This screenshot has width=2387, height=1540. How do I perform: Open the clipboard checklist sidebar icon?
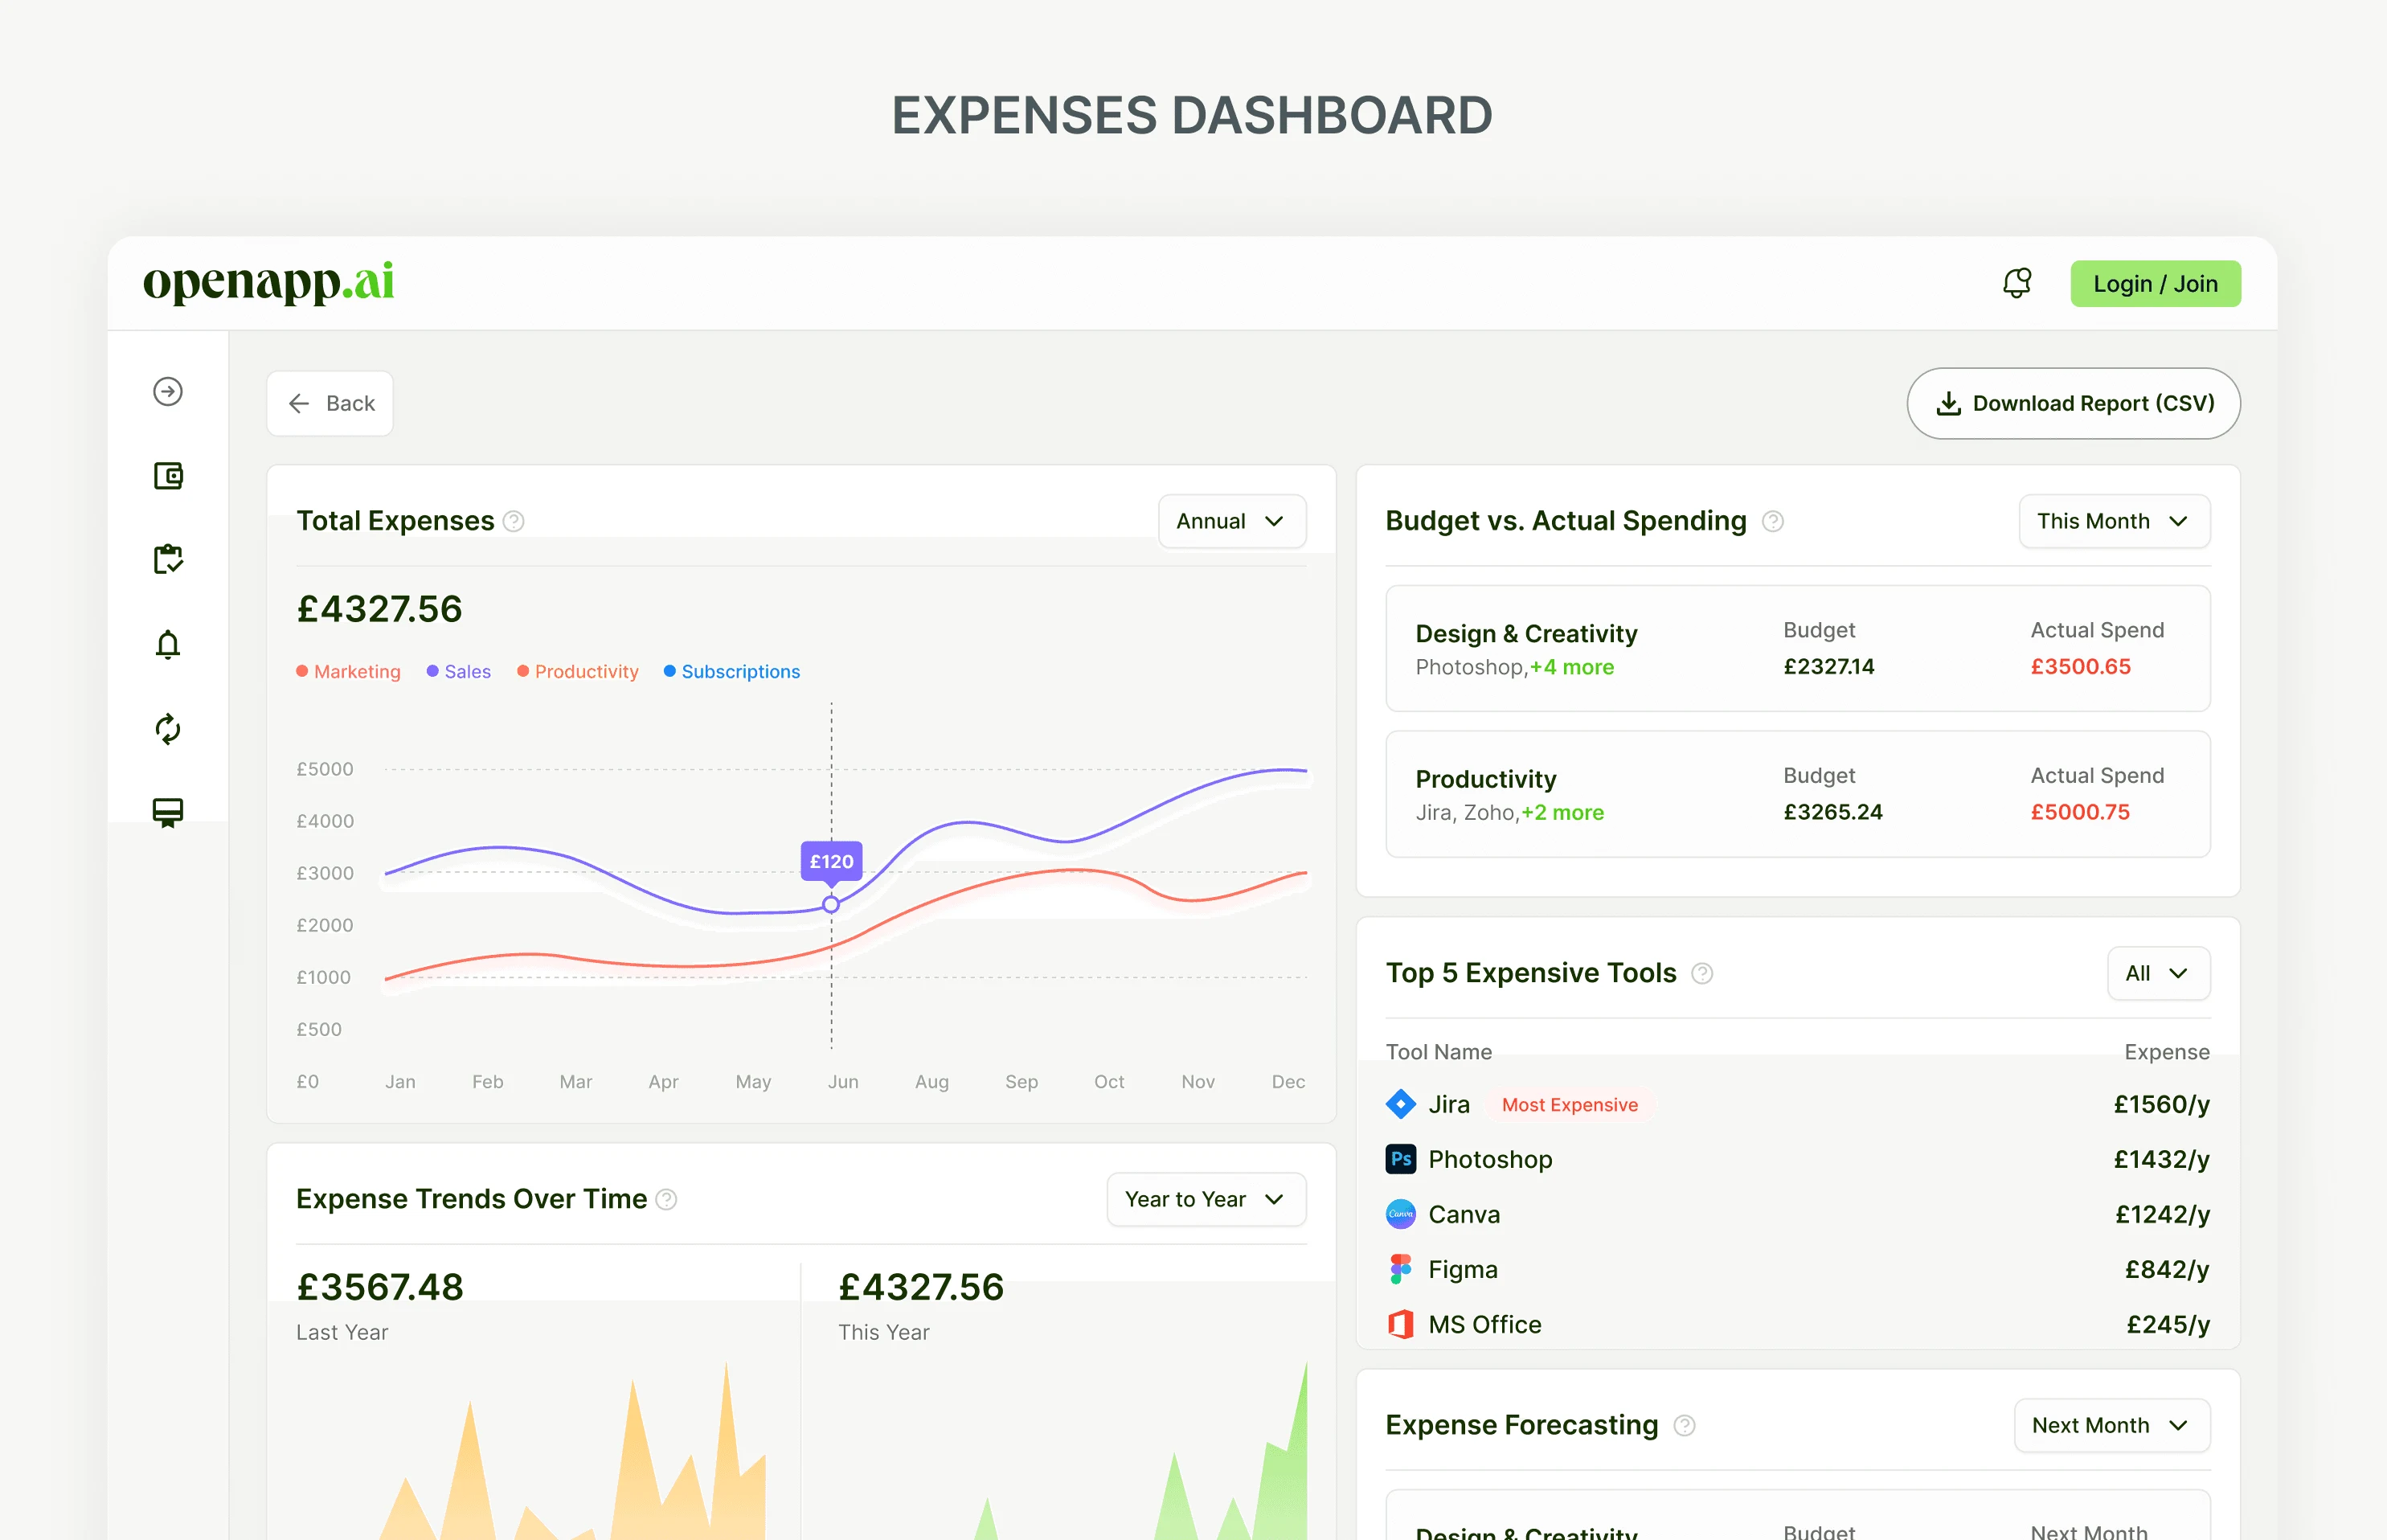[168, 559]
